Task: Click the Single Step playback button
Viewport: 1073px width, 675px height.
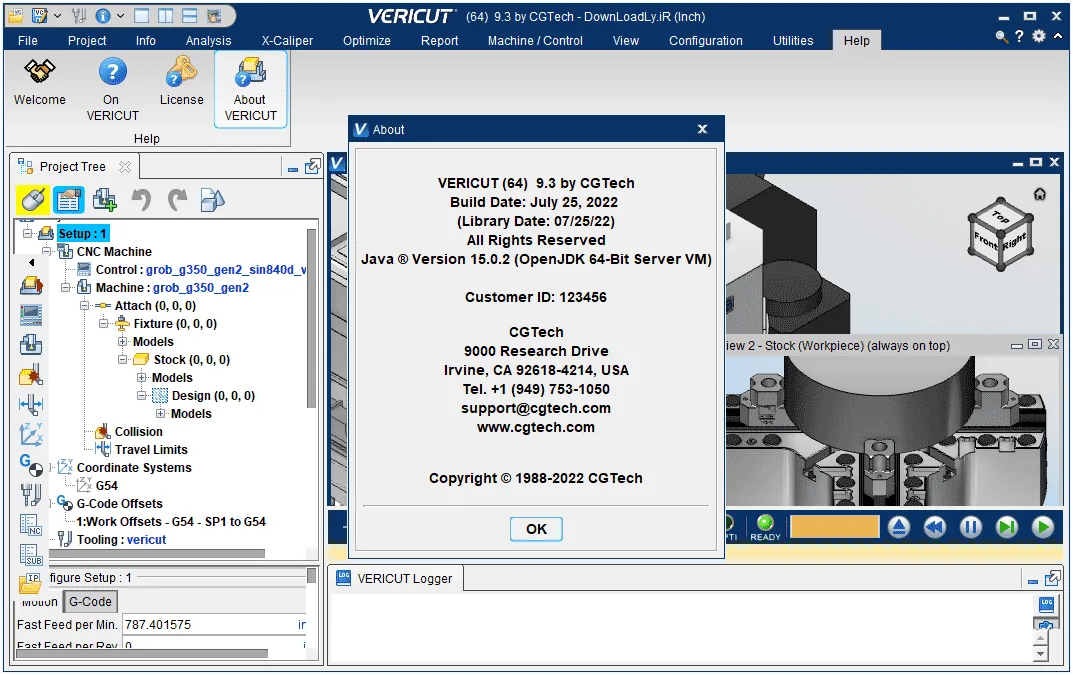Action: [1007, 527]
